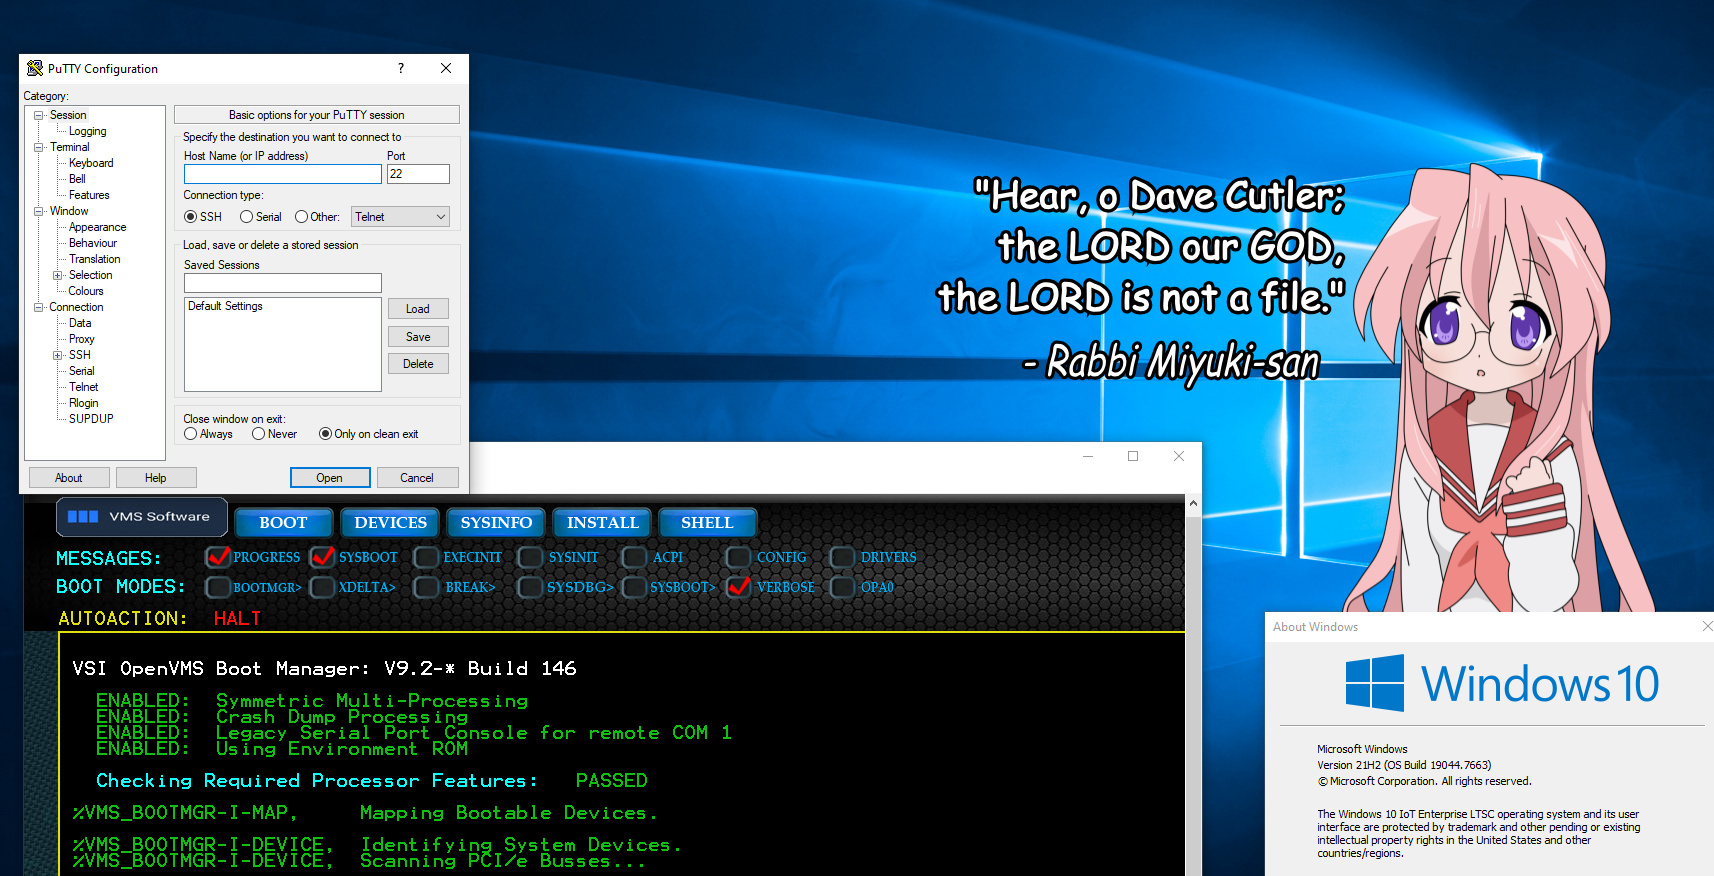Collapse the Connection tree node
The image size is (1714, 876).
[x=38, y=307]
